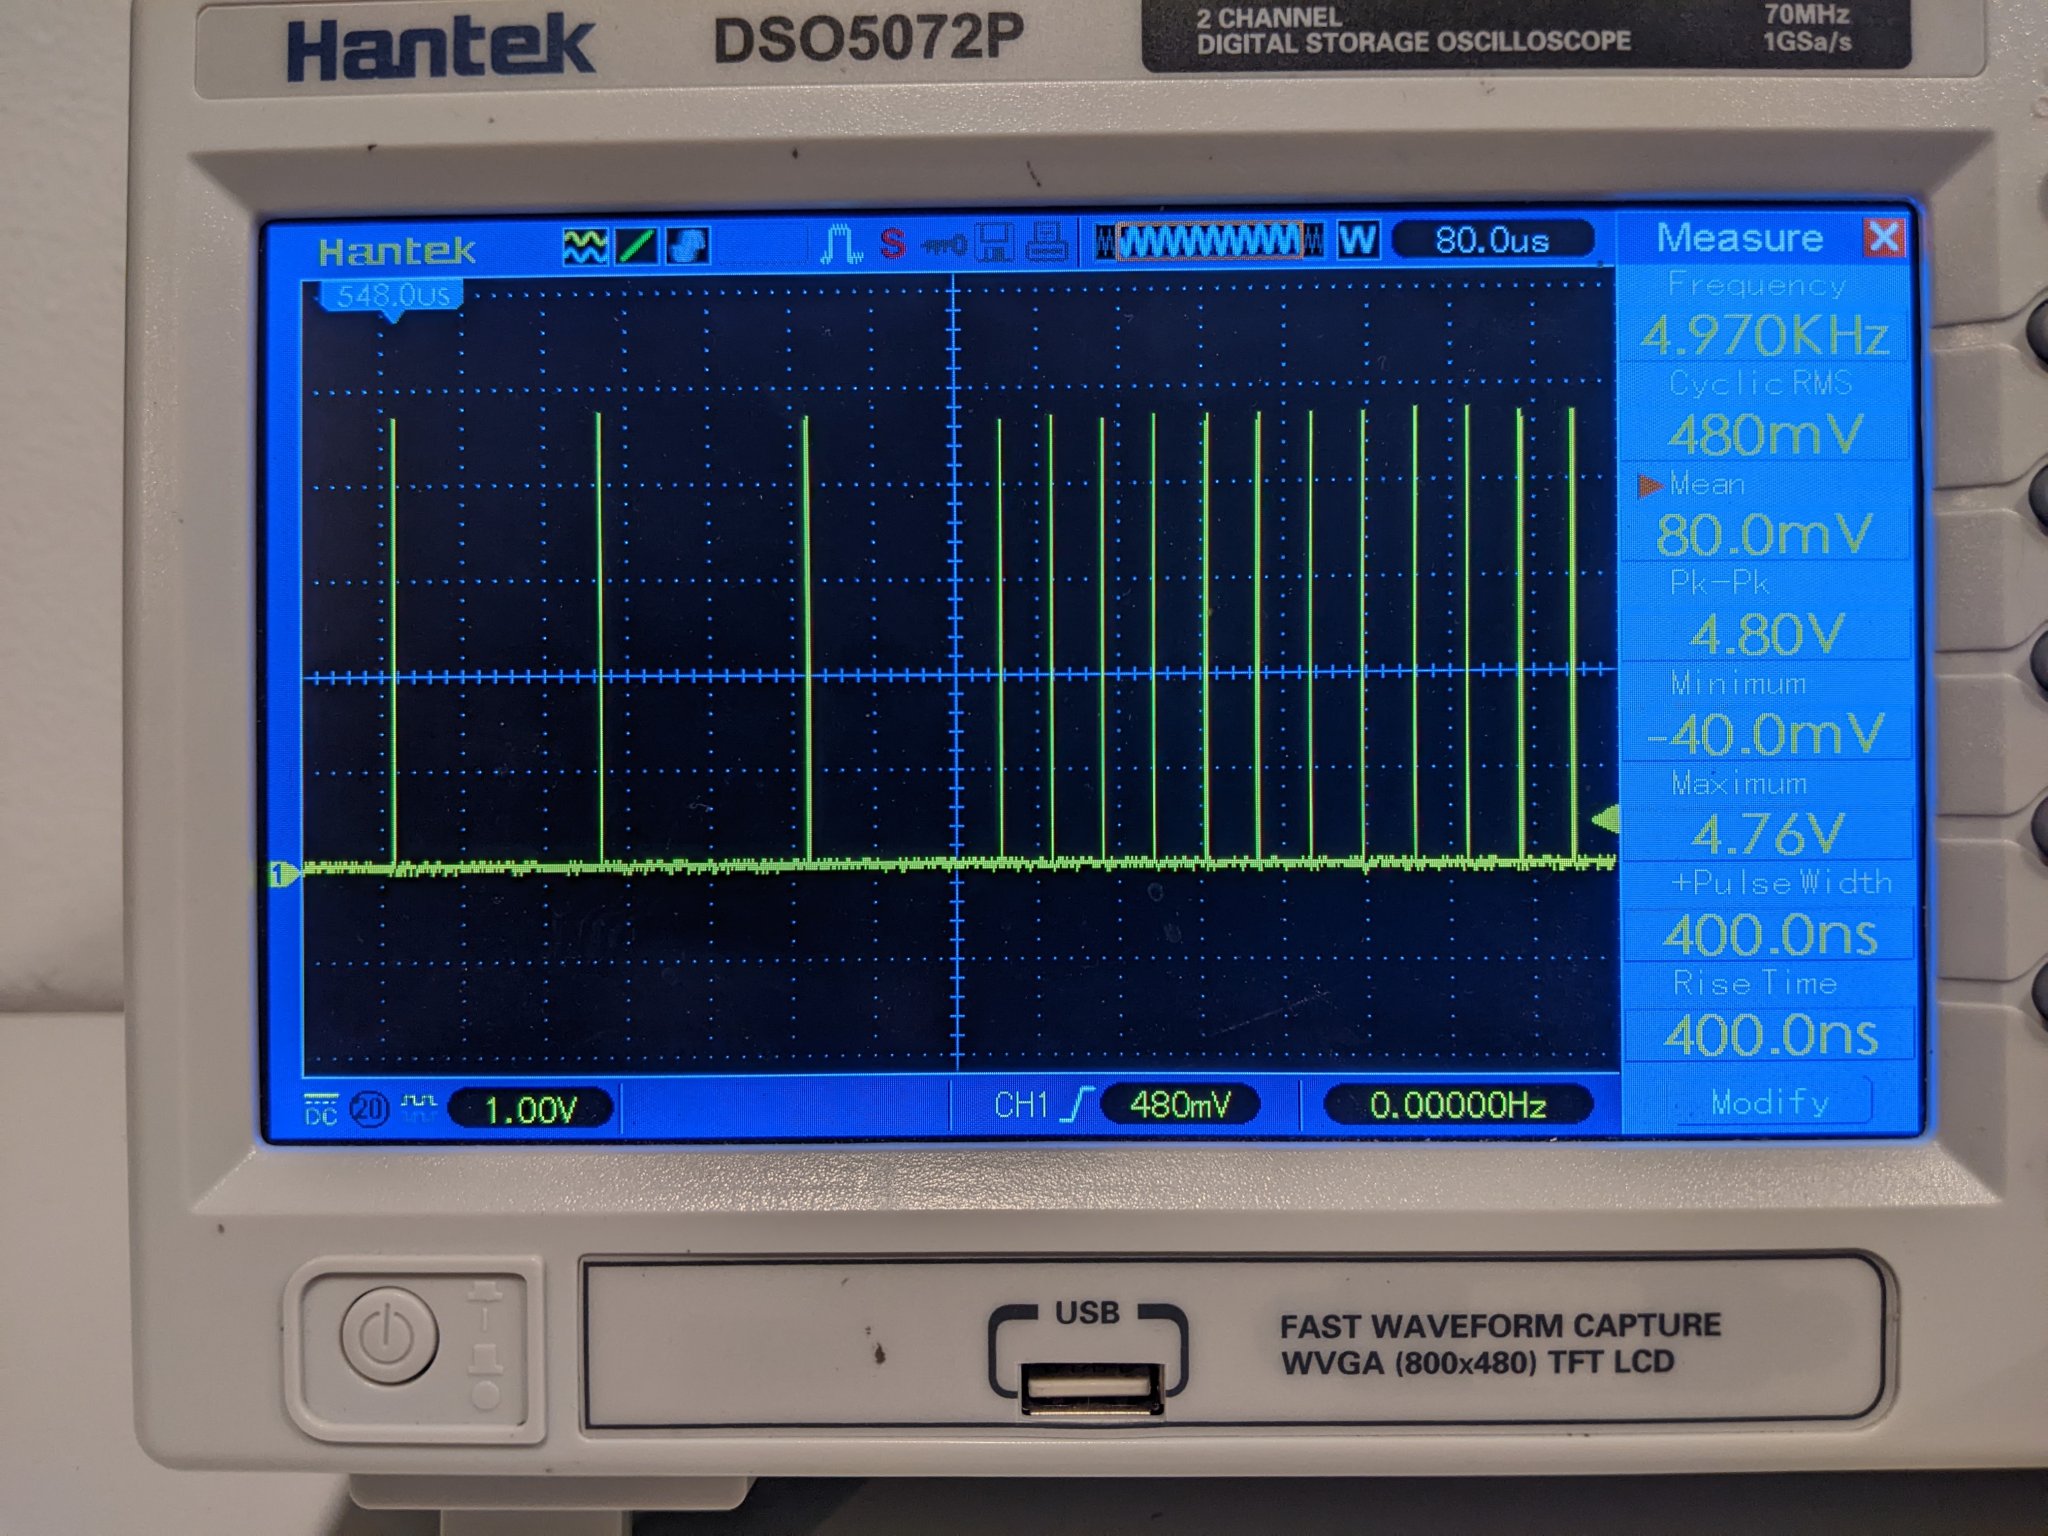Screen dimensions: 2048x1536
Task: Push the power button on the oscilloscope
Action: click(x=389, y=1334)
